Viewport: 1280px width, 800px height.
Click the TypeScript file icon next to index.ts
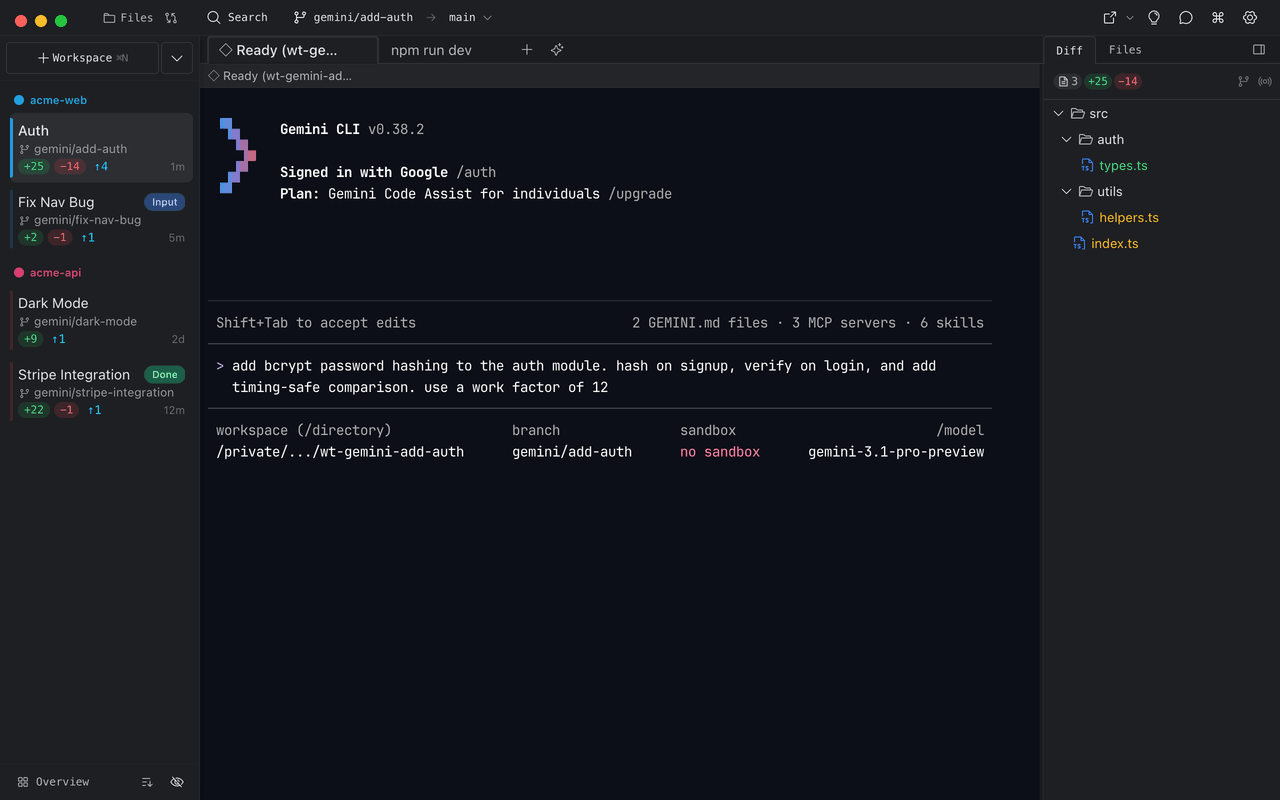[x=1079, y=244]
